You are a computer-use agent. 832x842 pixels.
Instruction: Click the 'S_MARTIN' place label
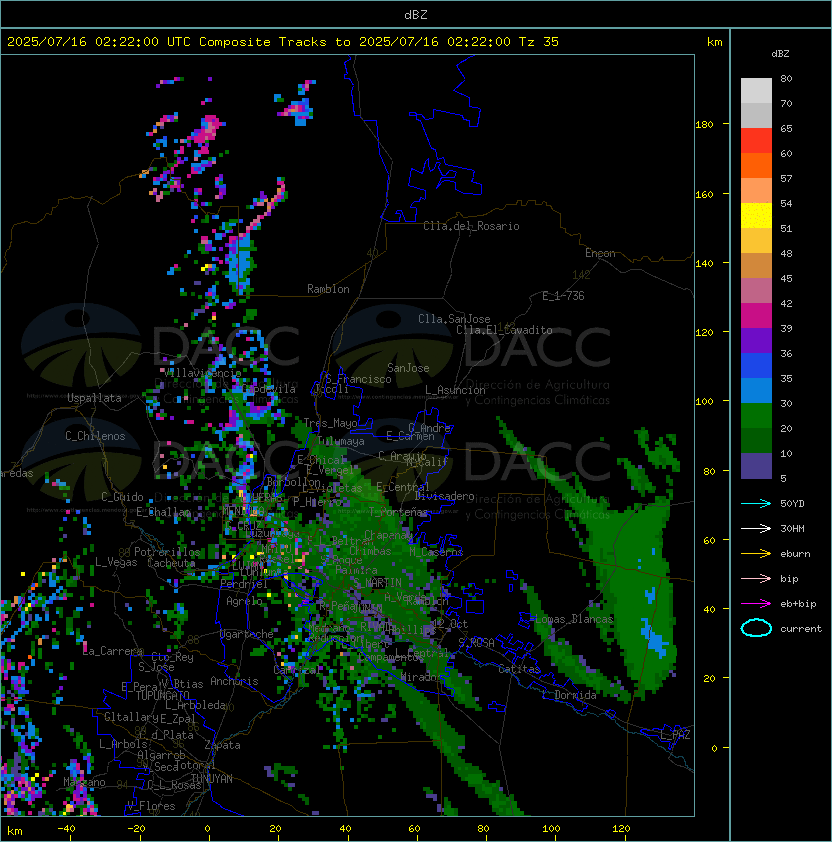[377, 583]
